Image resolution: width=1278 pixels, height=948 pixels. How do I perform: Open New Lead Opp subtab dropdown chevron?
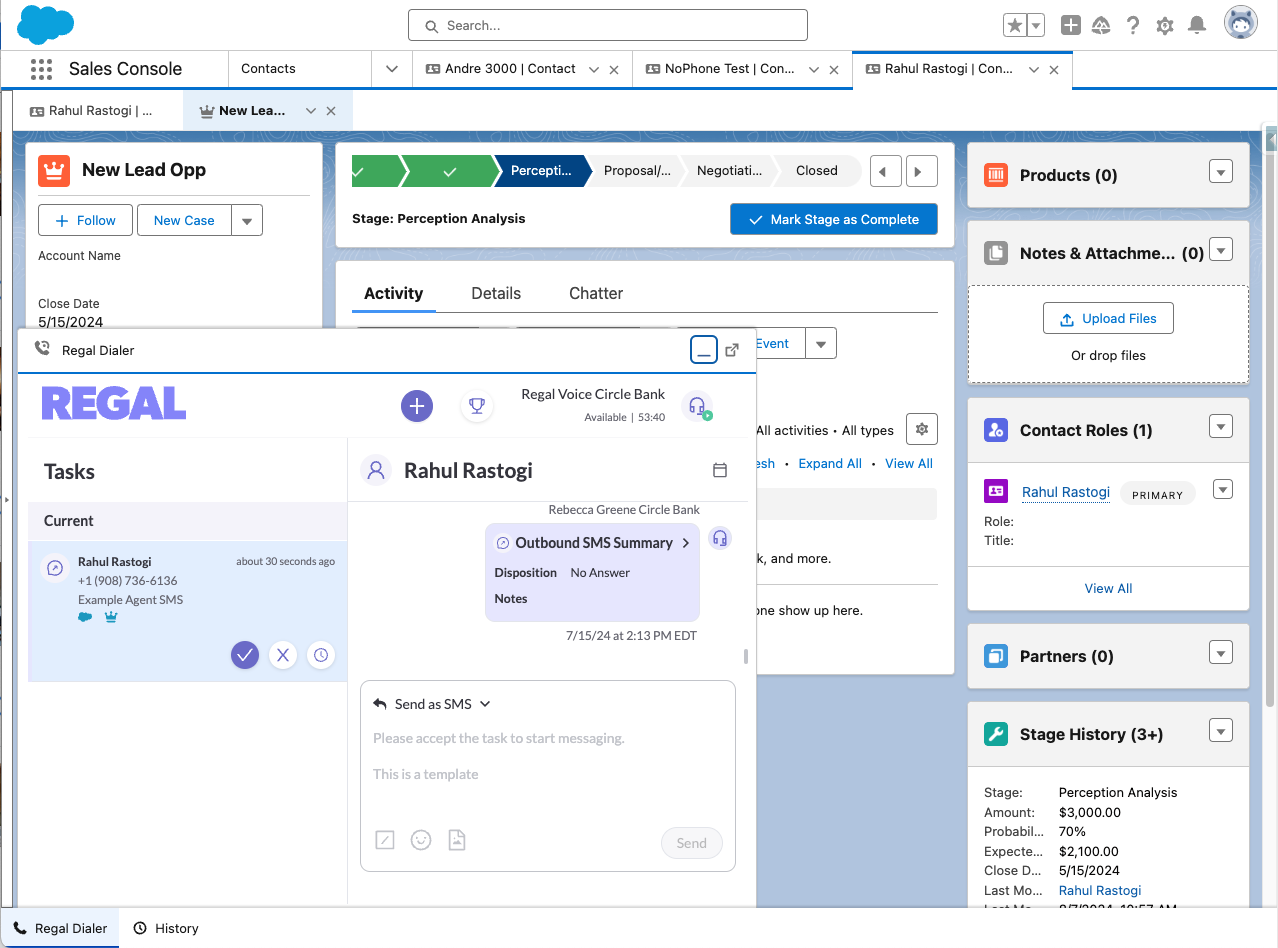point(311,111)
